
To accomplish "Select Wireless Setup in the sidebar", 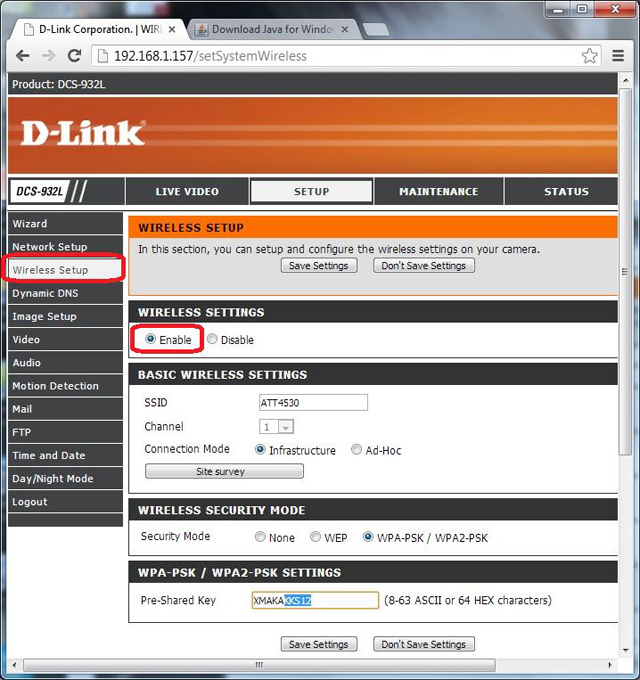I will pos(65,270).
